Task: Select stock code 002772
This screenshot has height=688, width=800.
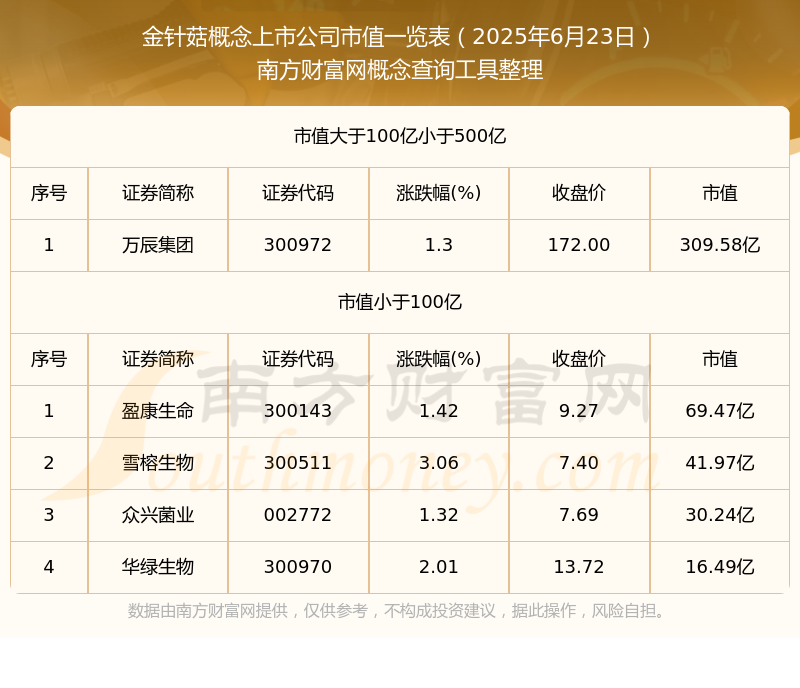Action: tap(298, 515)
